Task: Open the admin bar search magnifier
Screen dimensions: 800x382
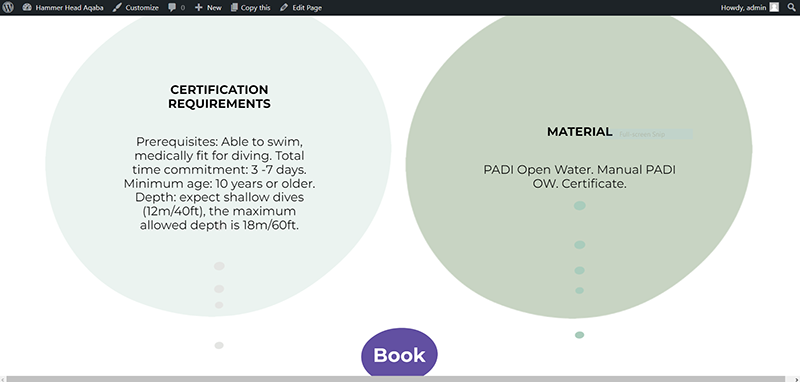Action: point(791,7)
